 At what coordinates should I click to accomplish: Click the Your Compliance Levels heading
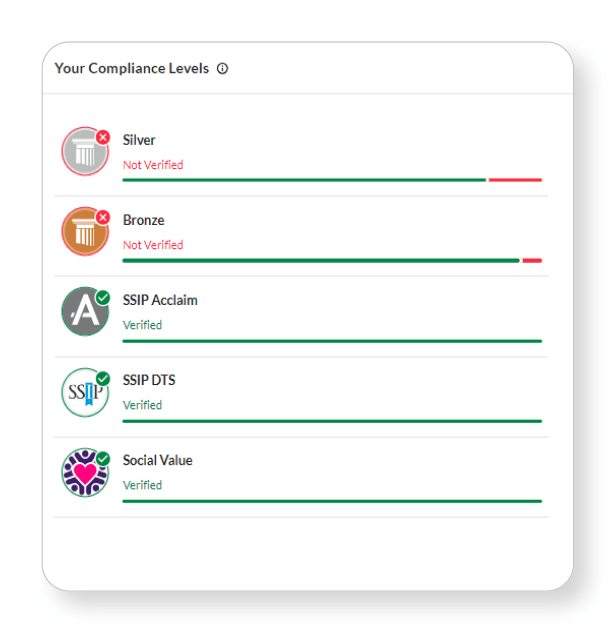(131, 69)
